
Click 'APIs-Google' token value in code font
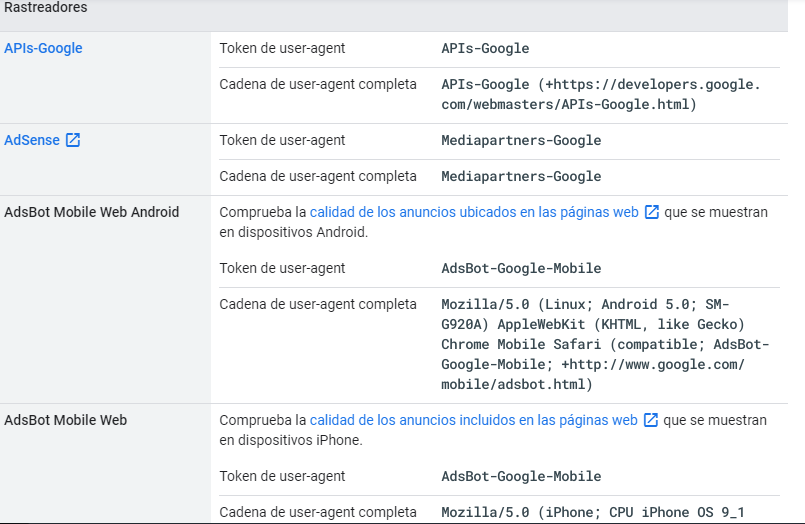[485, 48]
